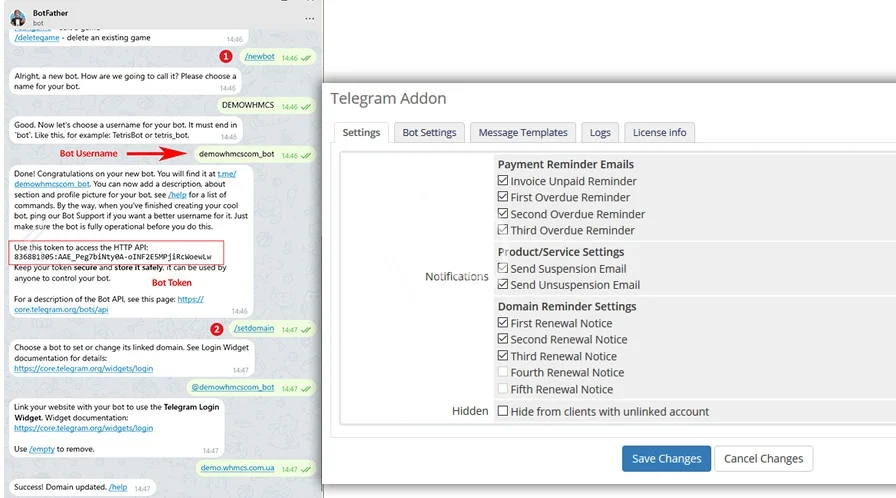Image resolution: width=896 pixels, height=498 pixels.
Task: Select the License info tab
Action: coord(659,132)
